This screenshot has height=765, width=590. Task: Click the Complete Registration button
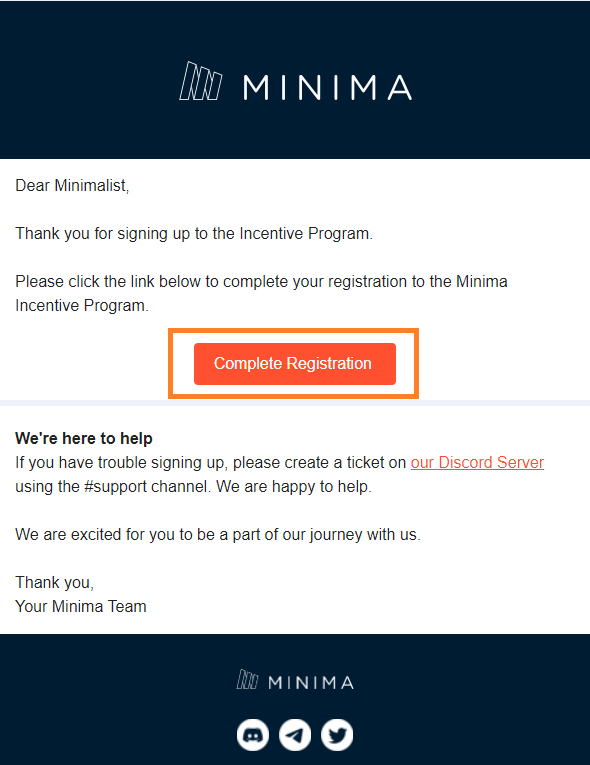295,364
